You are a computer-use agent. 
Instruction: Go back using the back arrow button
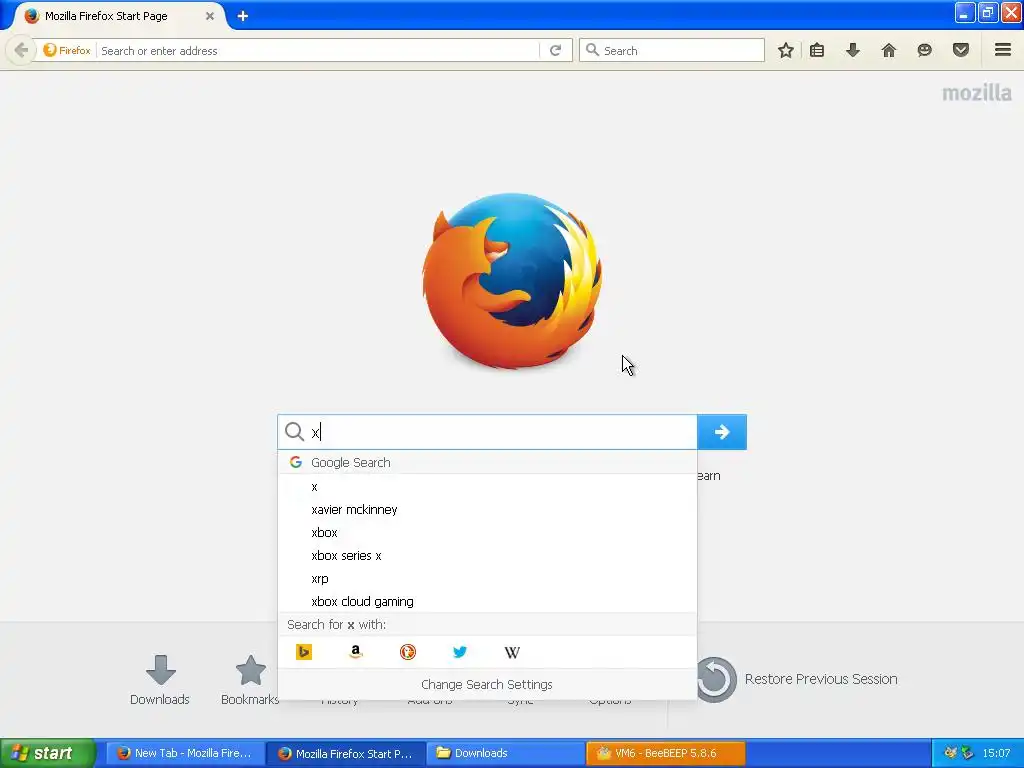pyautogui.click(x=21, y=50)
